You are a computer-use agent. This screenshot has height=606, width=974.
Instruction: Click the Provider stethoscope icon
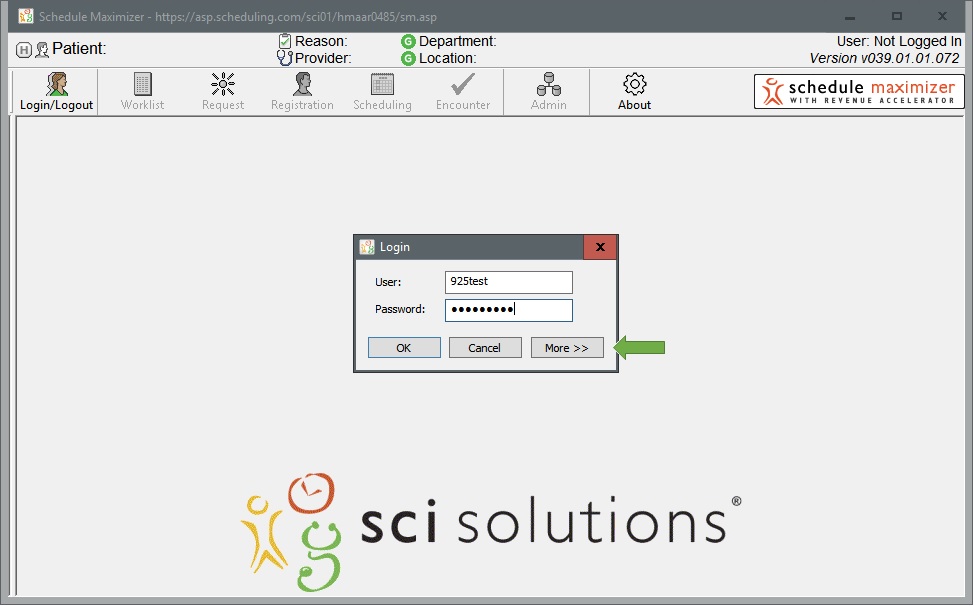pyautogui.click(x=284, y=58)
